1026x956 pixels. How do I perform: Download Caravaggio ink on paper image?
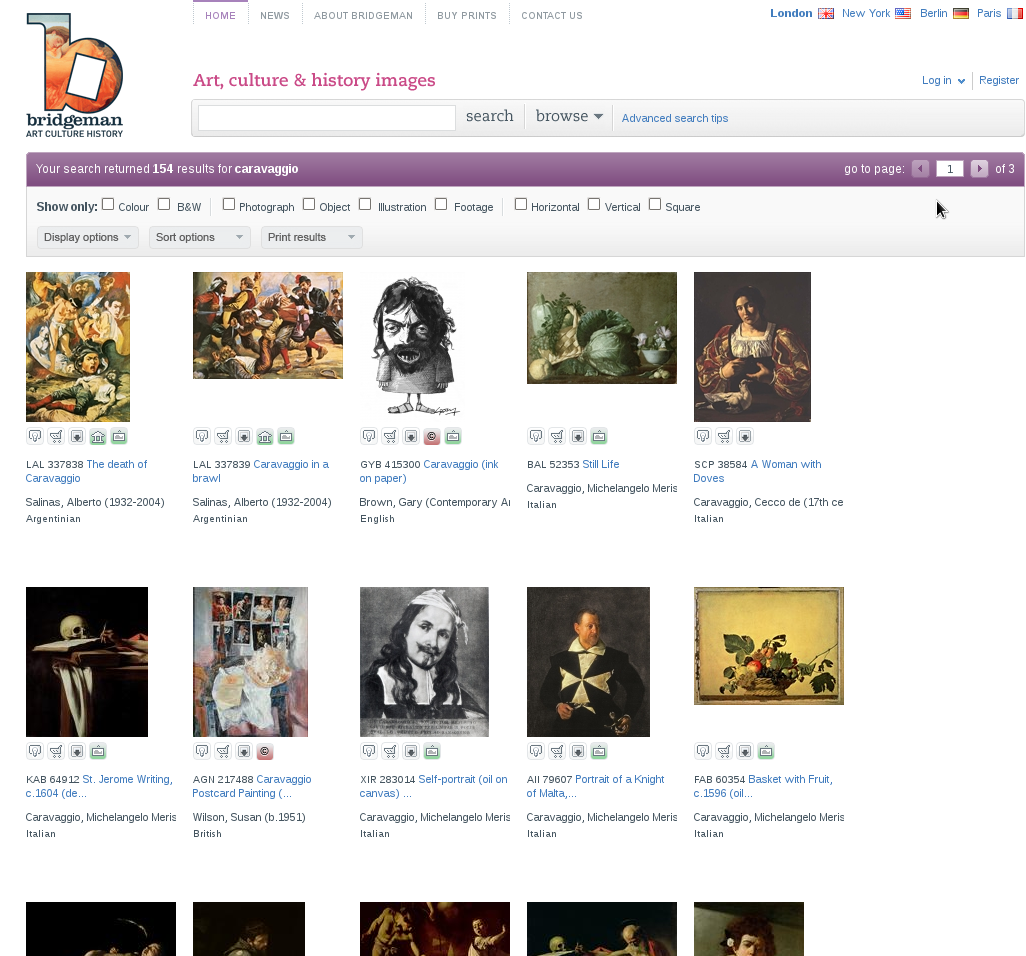411,436
